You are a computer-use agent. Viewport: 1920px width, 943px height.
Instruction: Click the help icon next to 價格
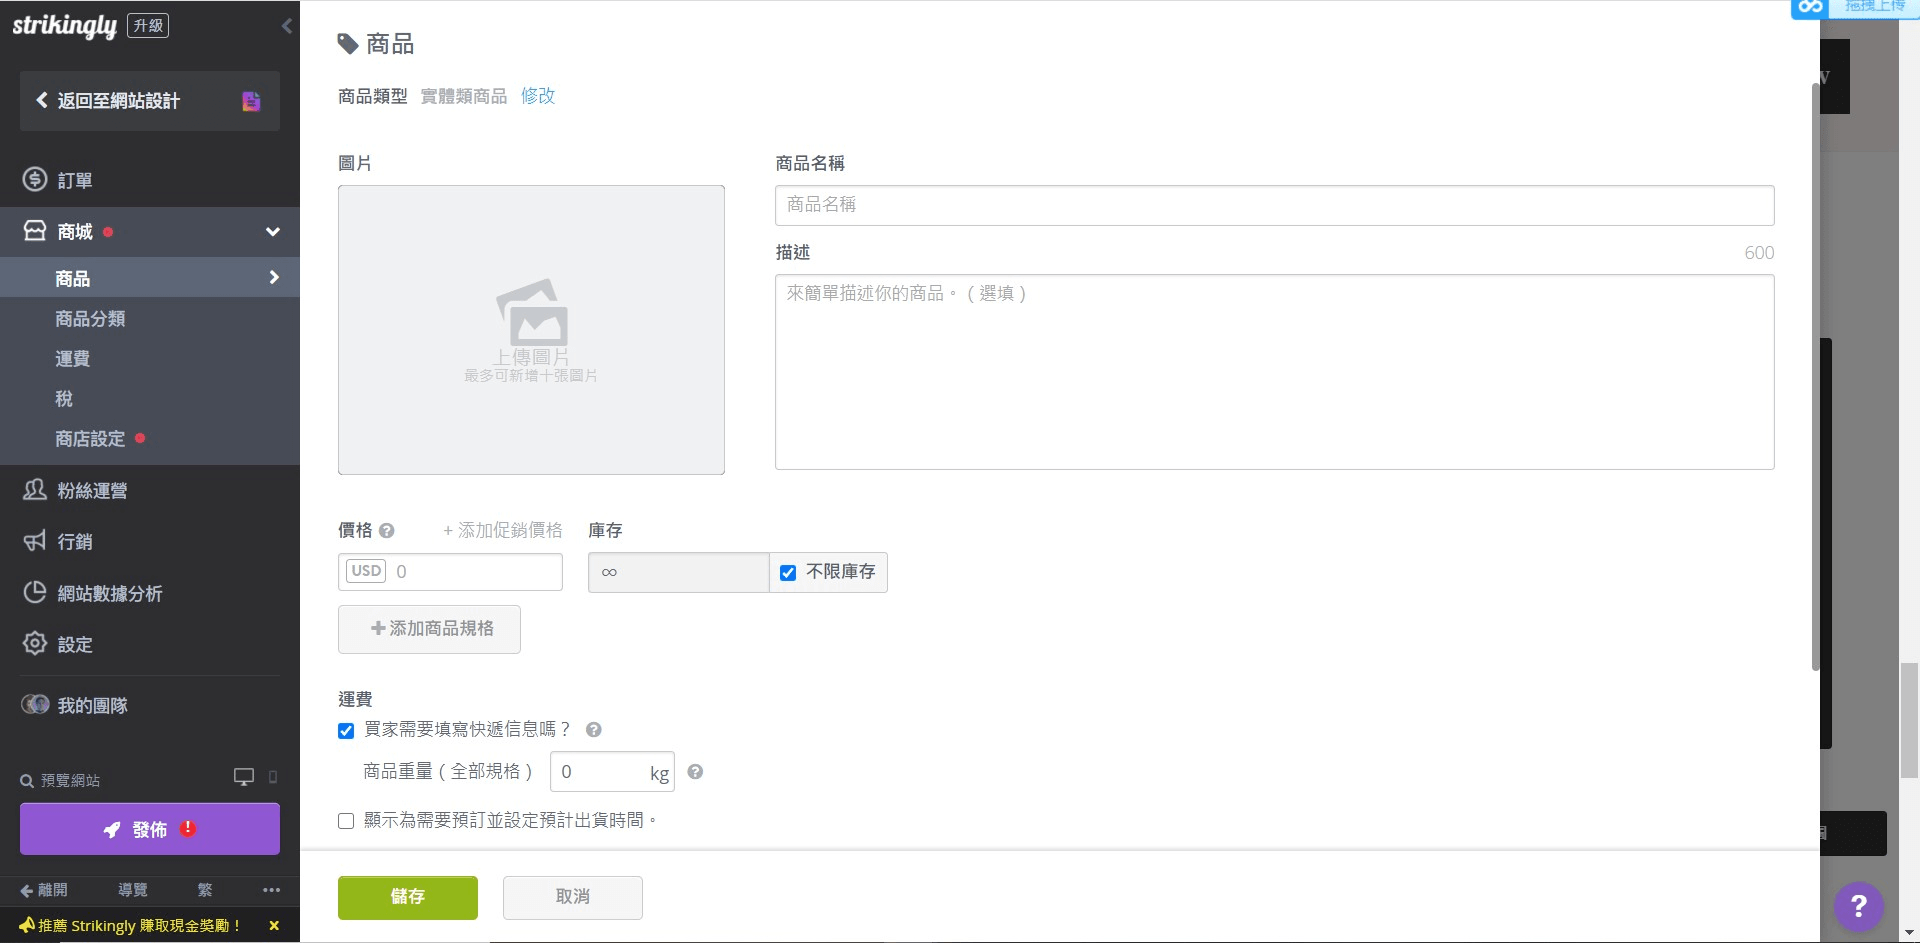tap(387, 530)
